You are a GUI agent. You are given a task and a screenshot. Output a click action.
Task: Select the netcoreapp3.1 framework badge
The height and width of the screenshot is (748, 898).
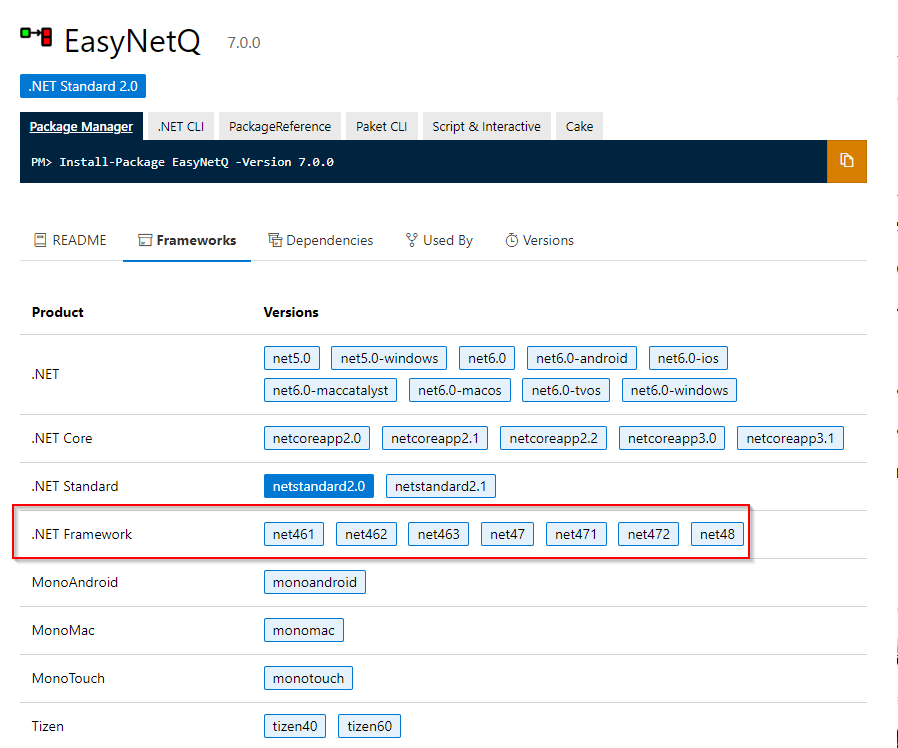pyautogui.click(x=790, y=437)
